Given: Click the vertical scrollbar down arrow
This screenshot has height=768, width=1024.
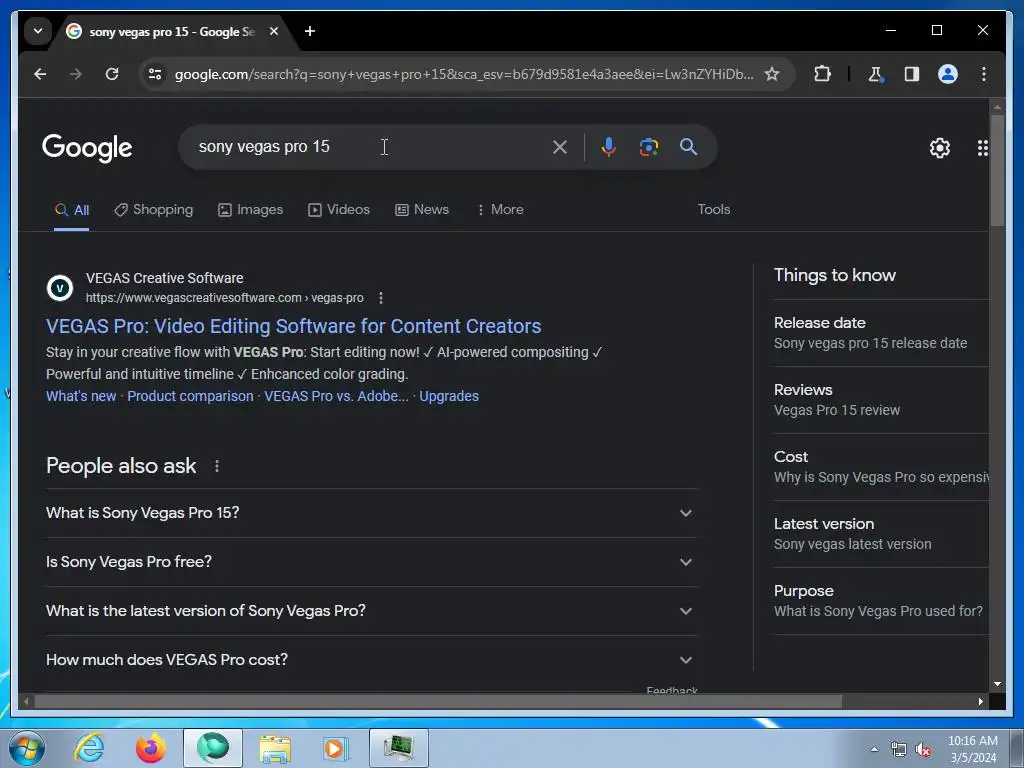Looking at the screenshot, I should [997, 684].
